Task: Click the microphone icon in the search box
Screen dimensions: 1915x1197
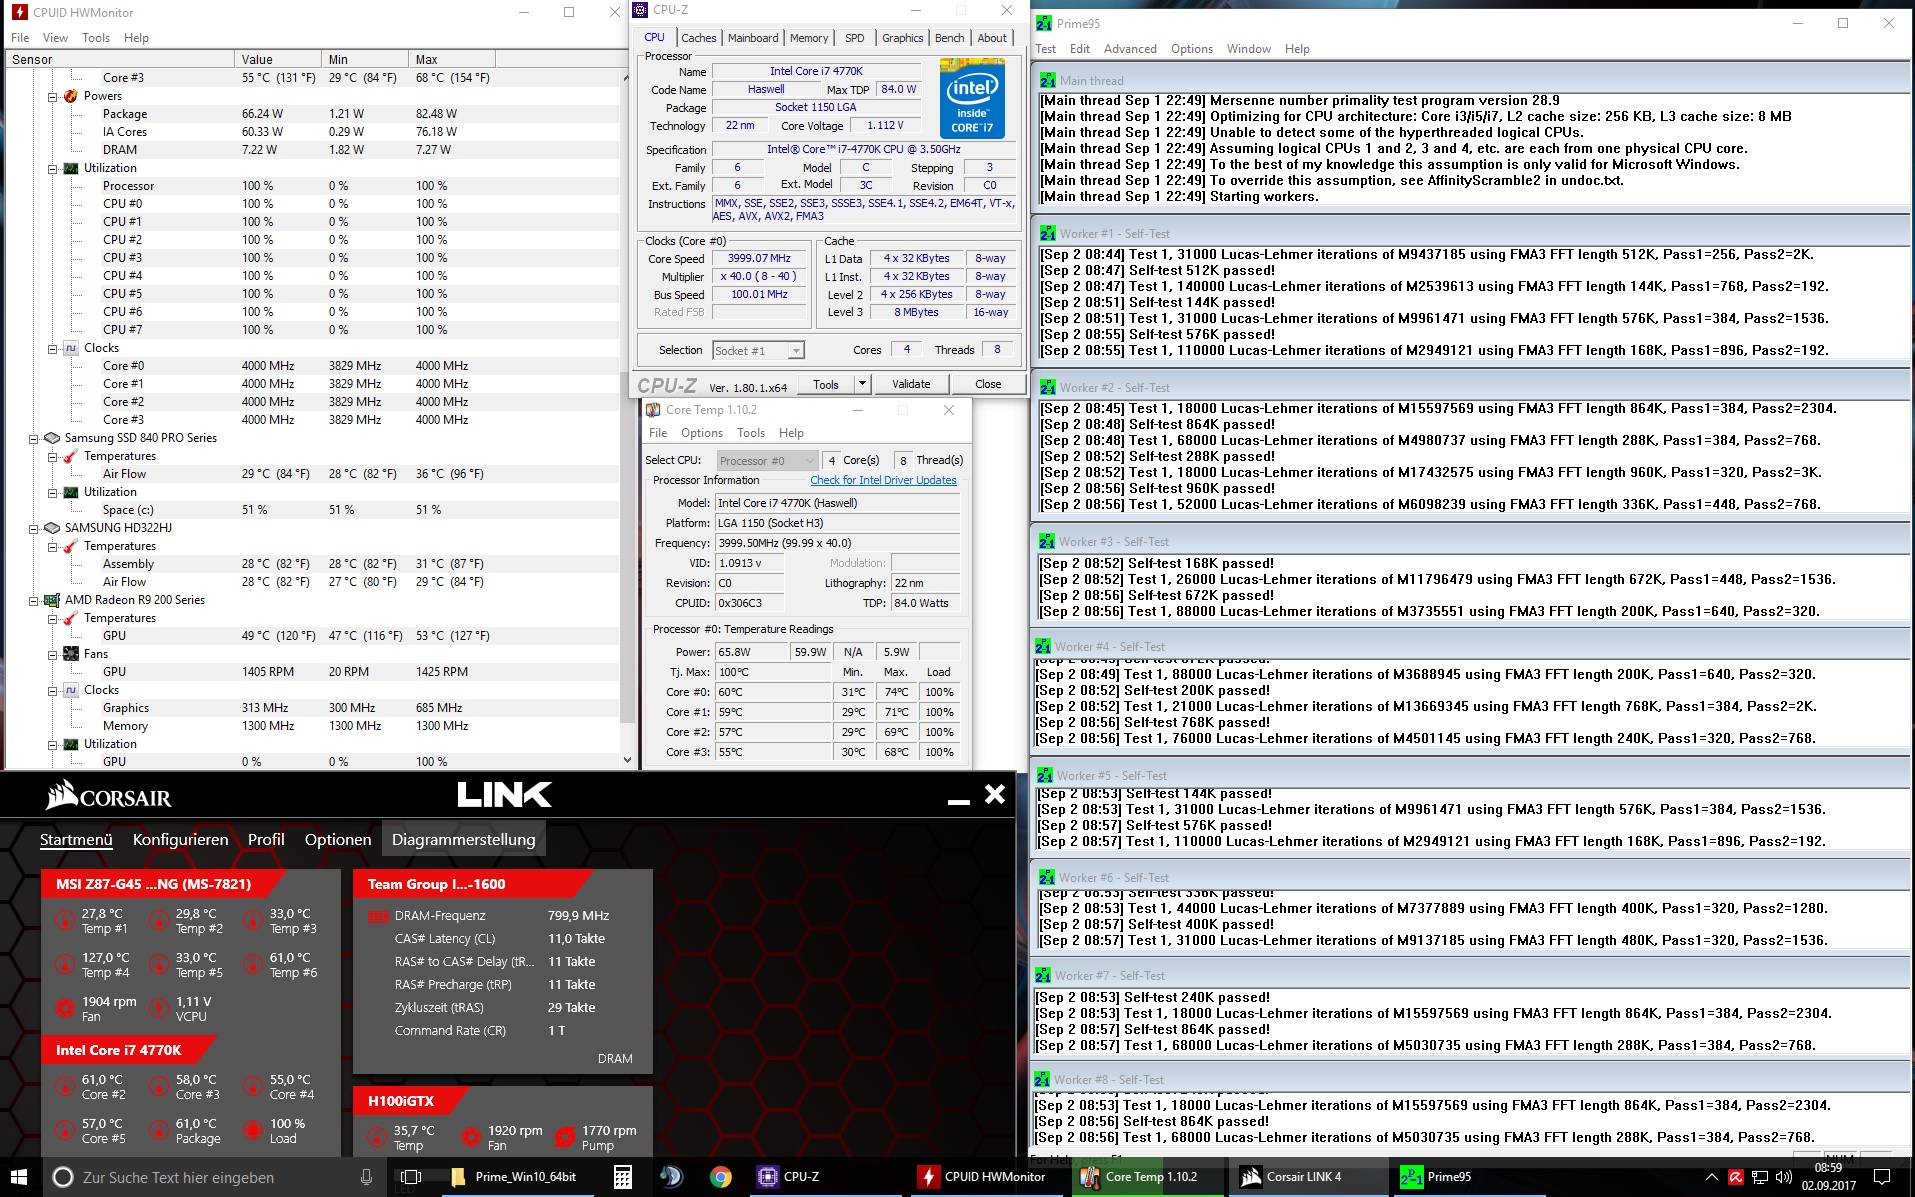Action: pyautogui.click(x=366, y=1177)
